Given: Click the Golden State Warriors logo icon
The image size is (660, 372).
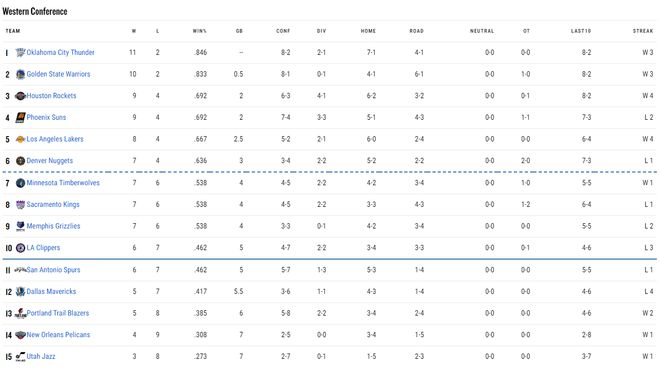Looking at the screenshot, I should point(20,74).
